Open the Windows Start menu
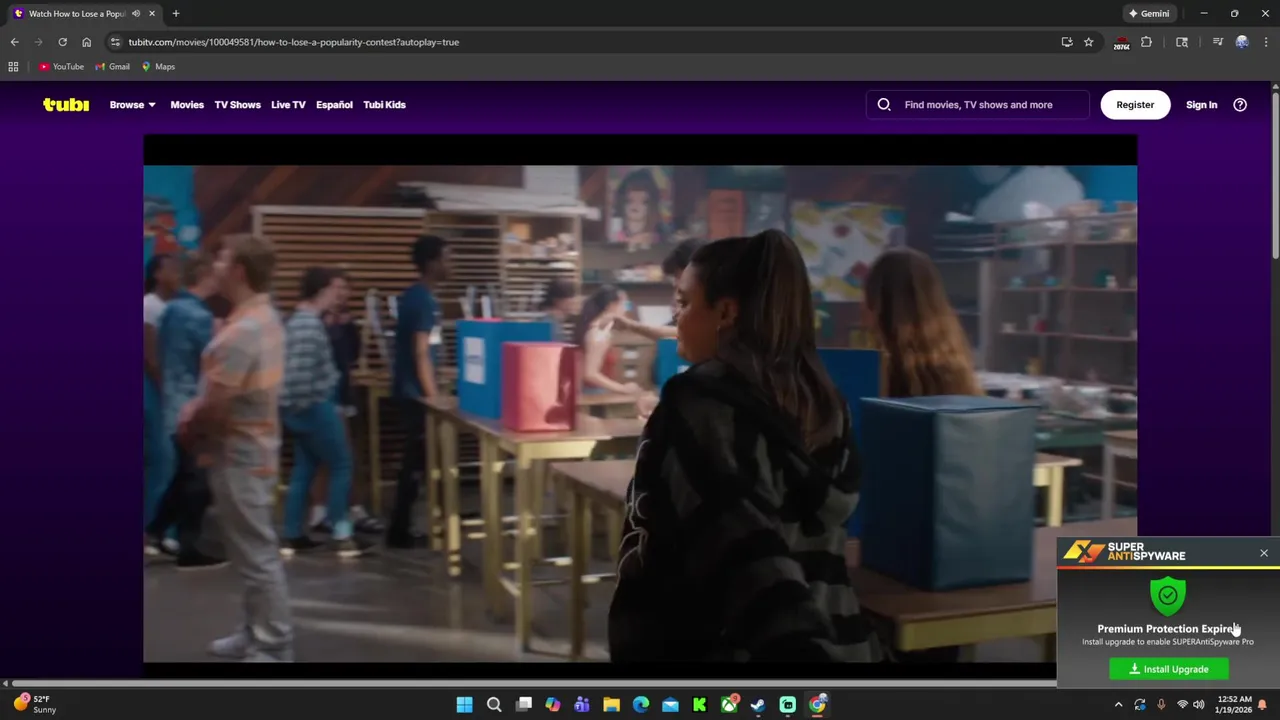The image size is (1280, 720). click(464, 704)
